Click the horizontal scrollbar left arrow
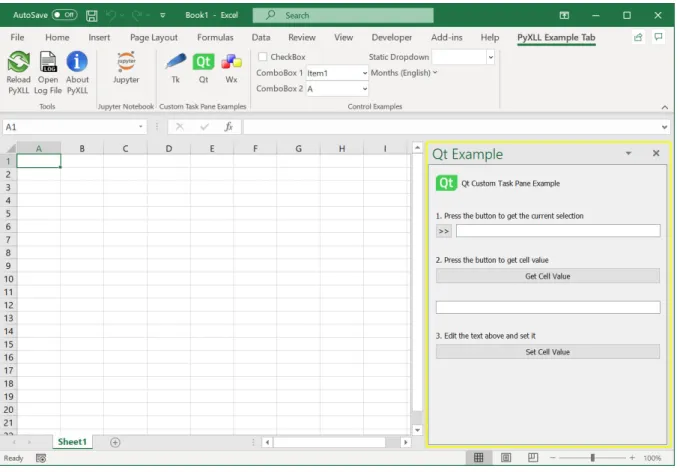 pyautogui.click(x=268, y=442)
